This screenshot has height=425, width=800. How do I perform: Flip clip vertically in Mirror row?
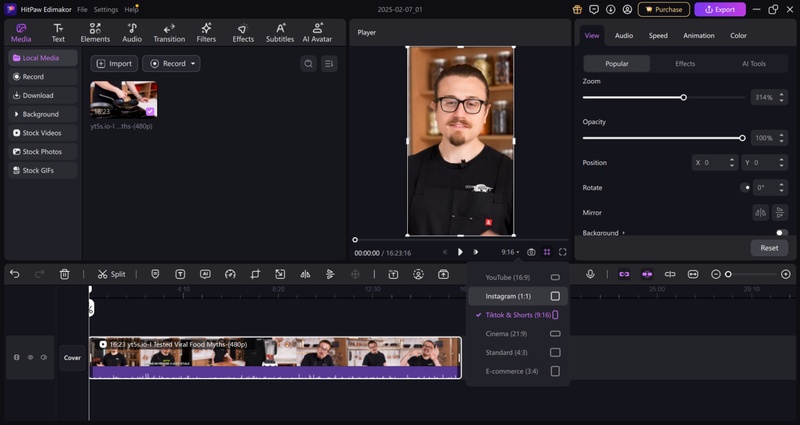pyautogui.click(x=780, y=212)
